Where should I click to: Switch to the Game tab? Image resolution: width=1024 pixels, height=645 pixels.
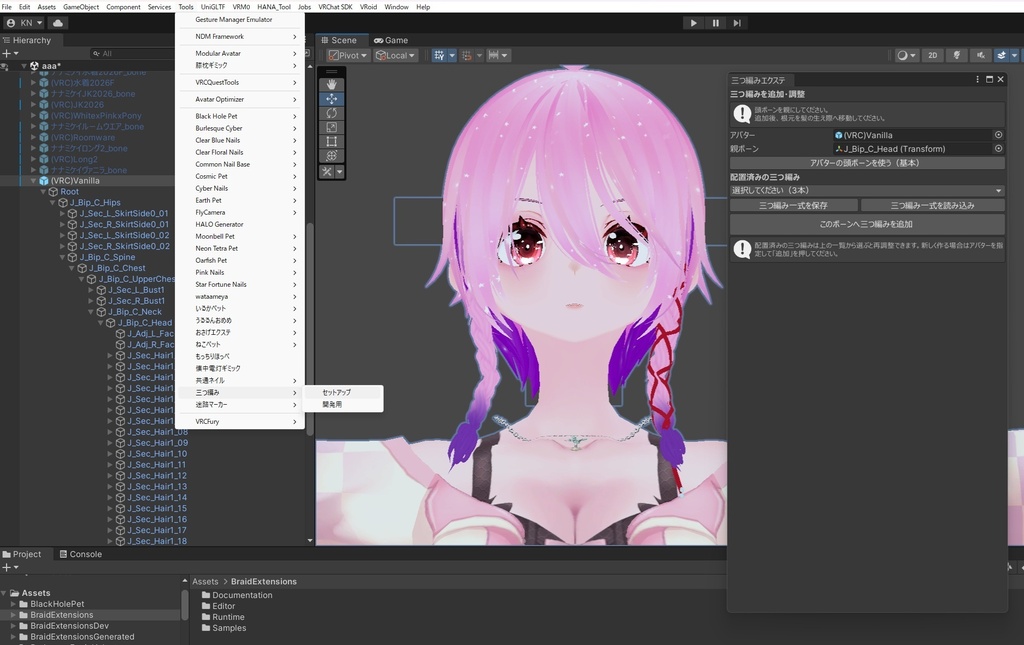pyautogui.click(x=391, y=40)
